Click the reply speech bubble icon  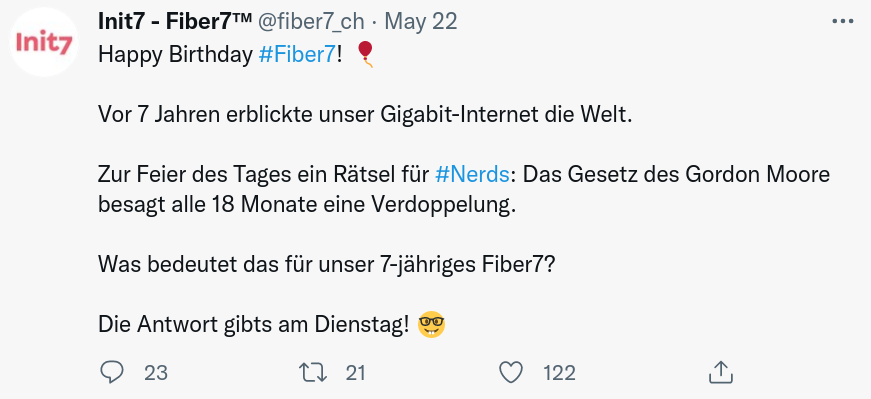tap(112, 372)
